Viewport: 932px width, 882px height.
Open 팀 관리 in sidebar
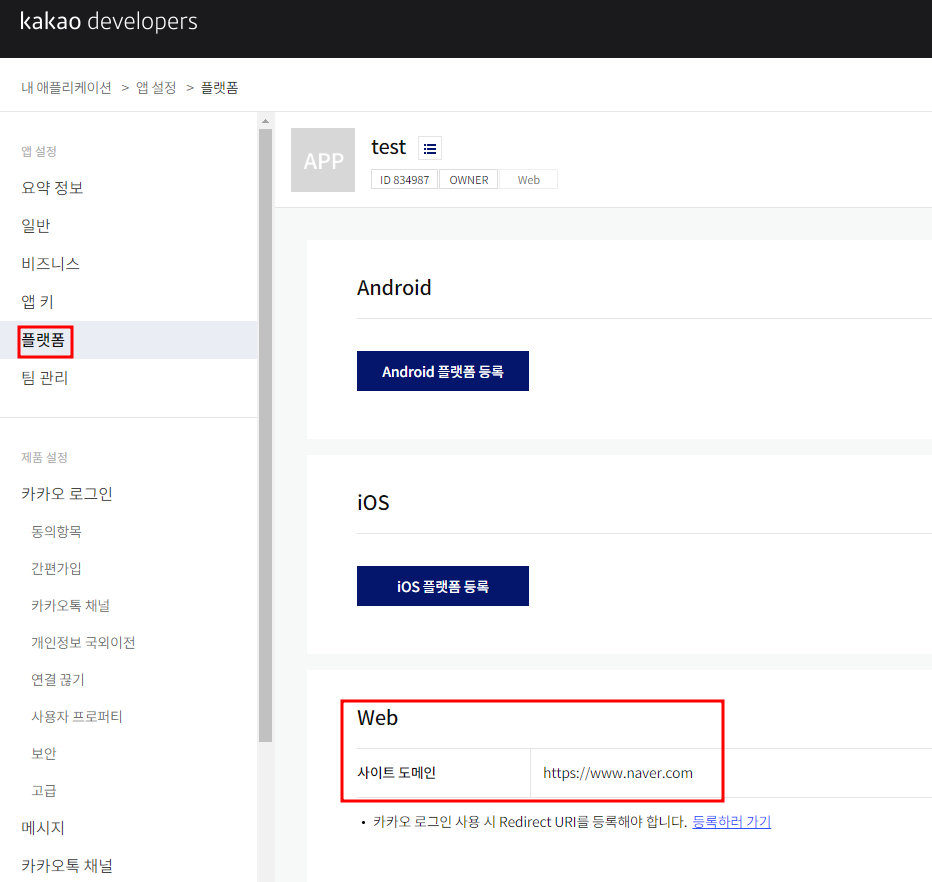45,378
